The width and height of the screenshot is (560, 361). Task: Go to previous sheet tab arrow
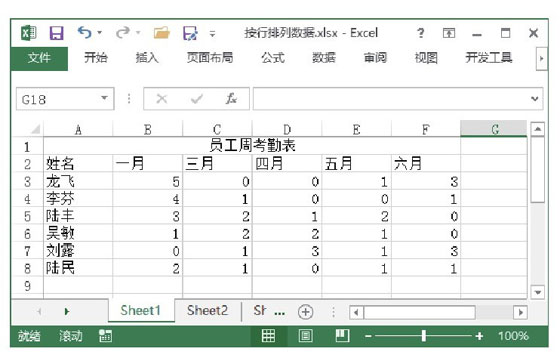pos(39,311)
